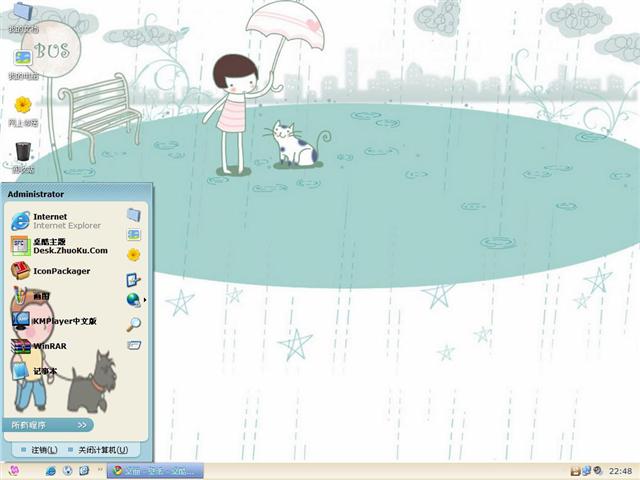
Task: Click the blue folder icon in start menu right column
Action: (133, 215)
